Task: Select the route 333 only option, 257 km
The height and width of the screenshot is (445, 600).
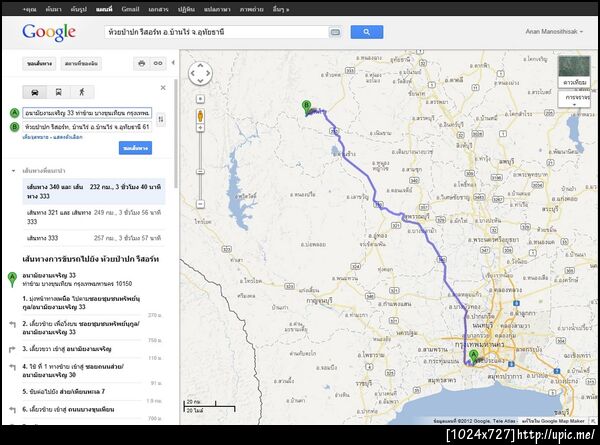Action: [x=94, y=238]
